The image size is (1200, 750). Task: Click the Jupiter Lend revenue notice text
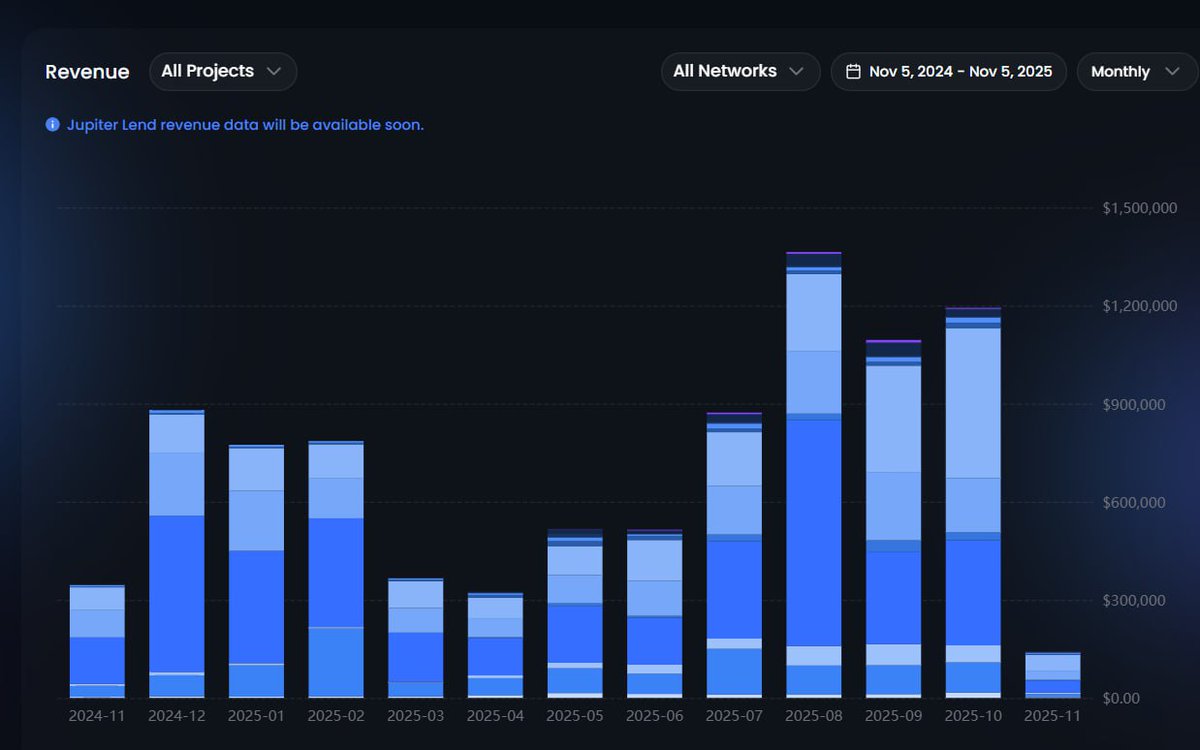(245, 125)
